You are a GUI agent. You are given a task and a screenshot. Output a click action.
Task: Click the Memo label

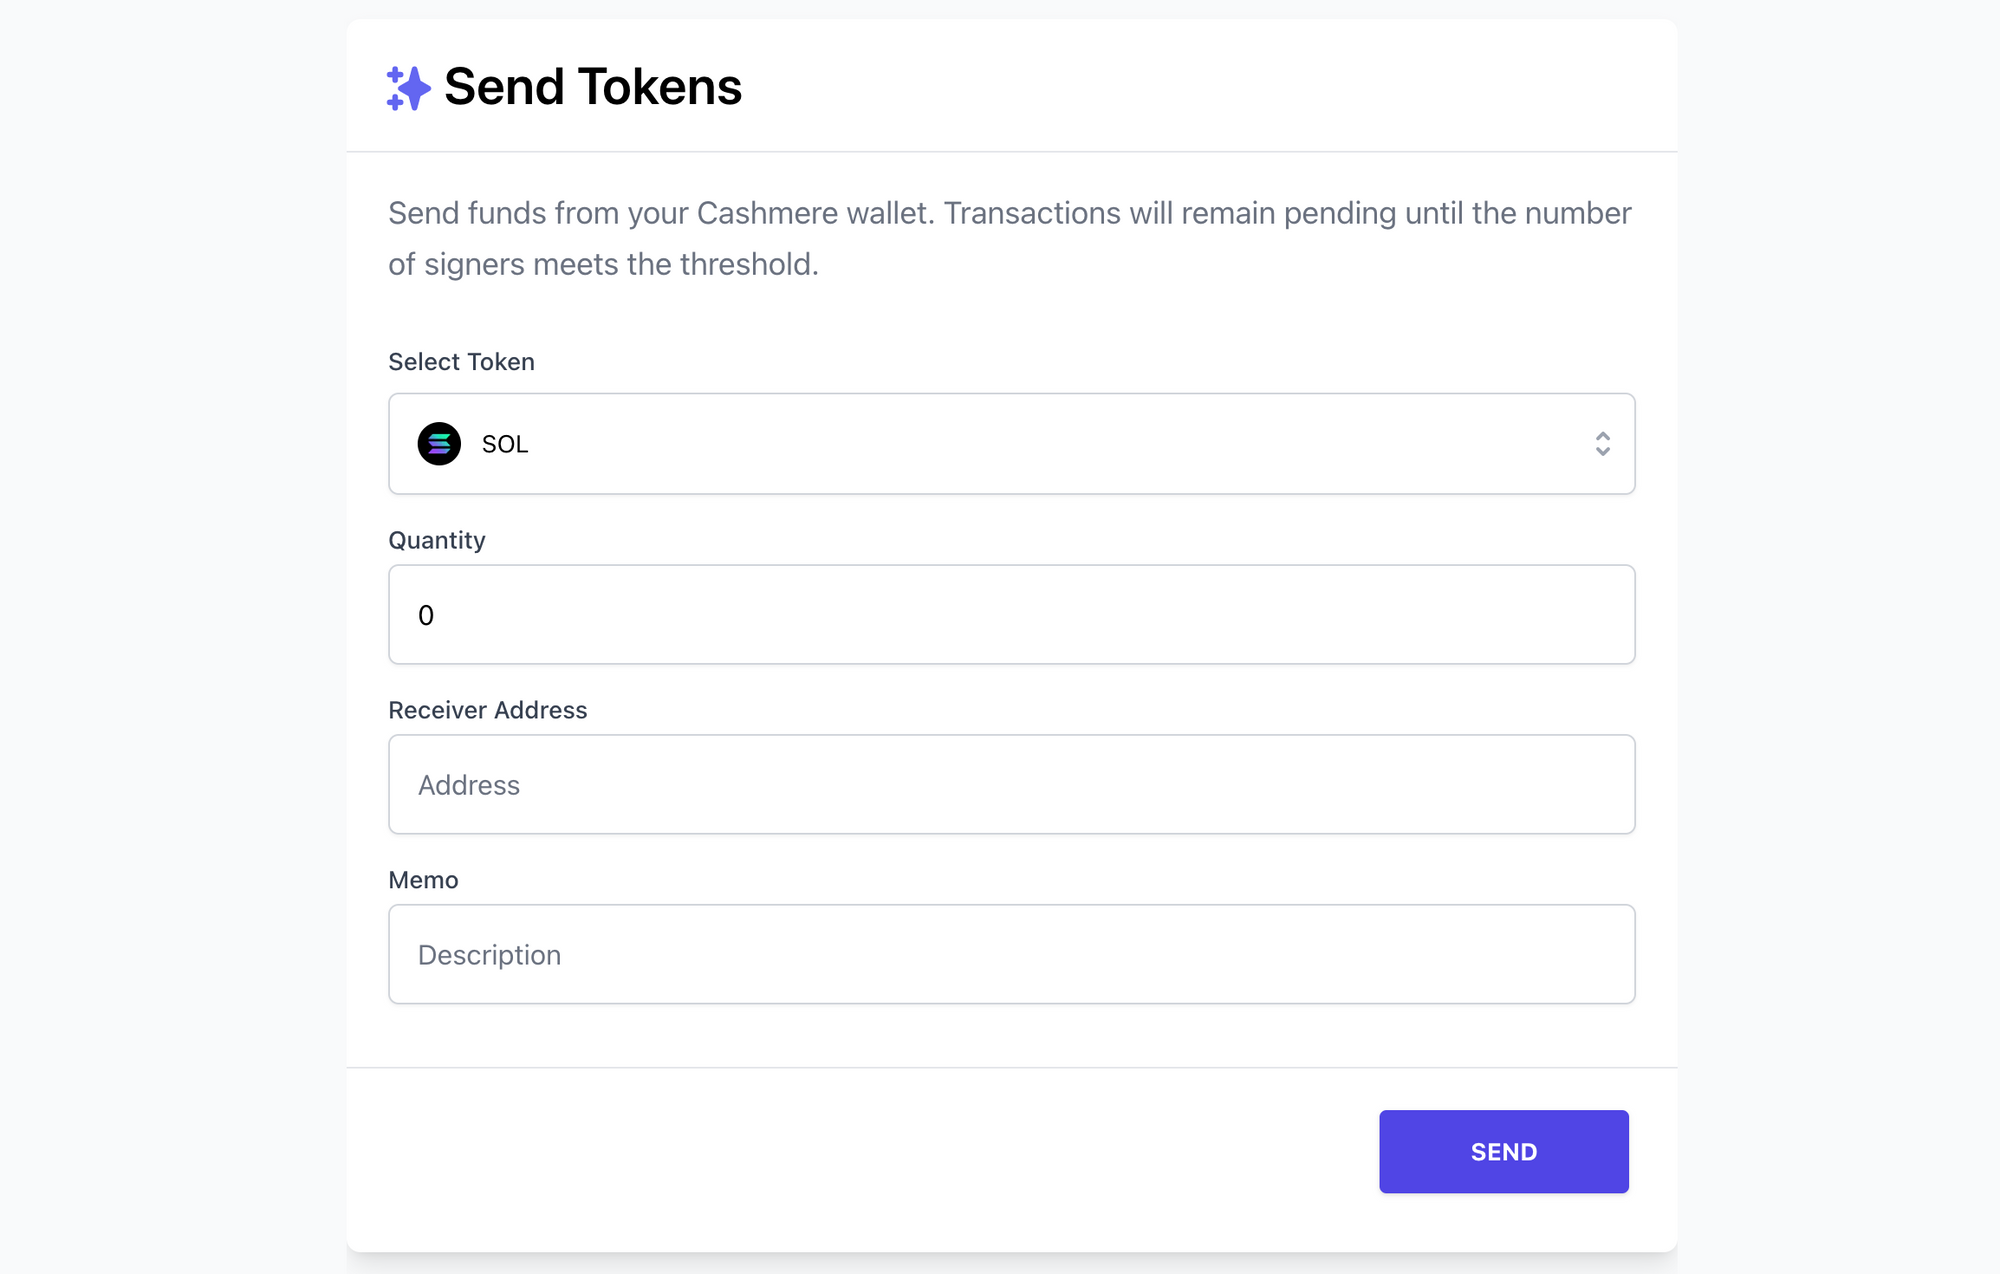tap(423, 880)
